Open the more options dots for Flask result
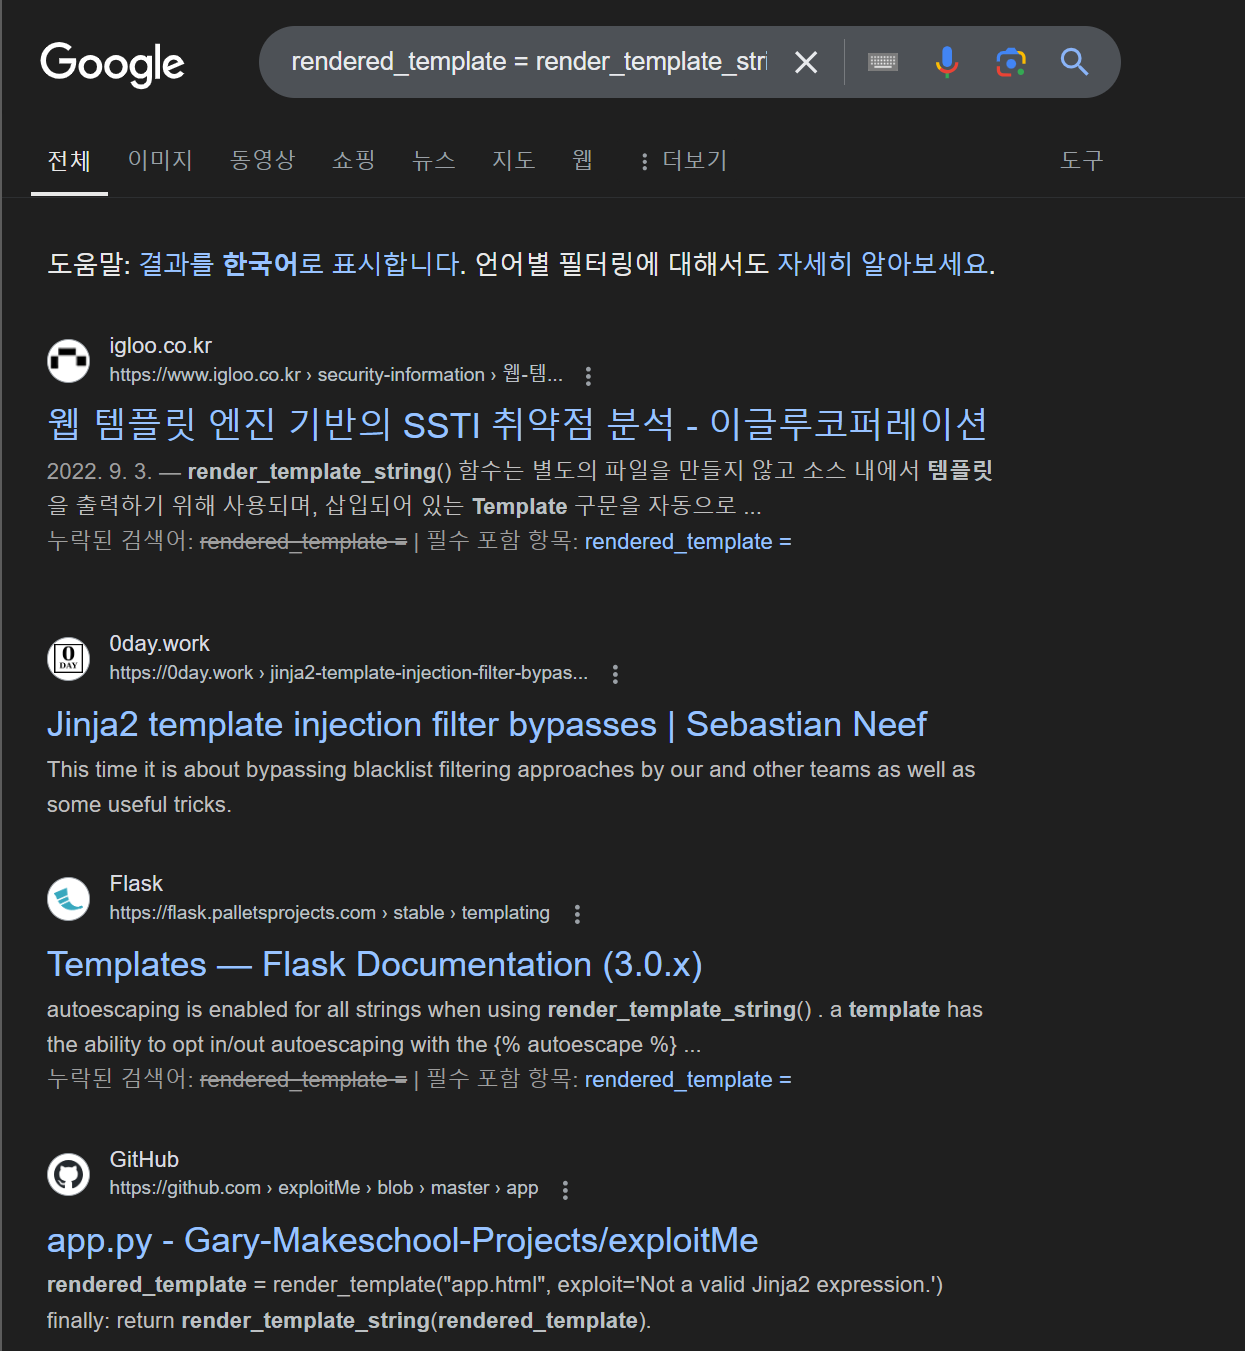Screen dimensions: 1245x1351 577,914
